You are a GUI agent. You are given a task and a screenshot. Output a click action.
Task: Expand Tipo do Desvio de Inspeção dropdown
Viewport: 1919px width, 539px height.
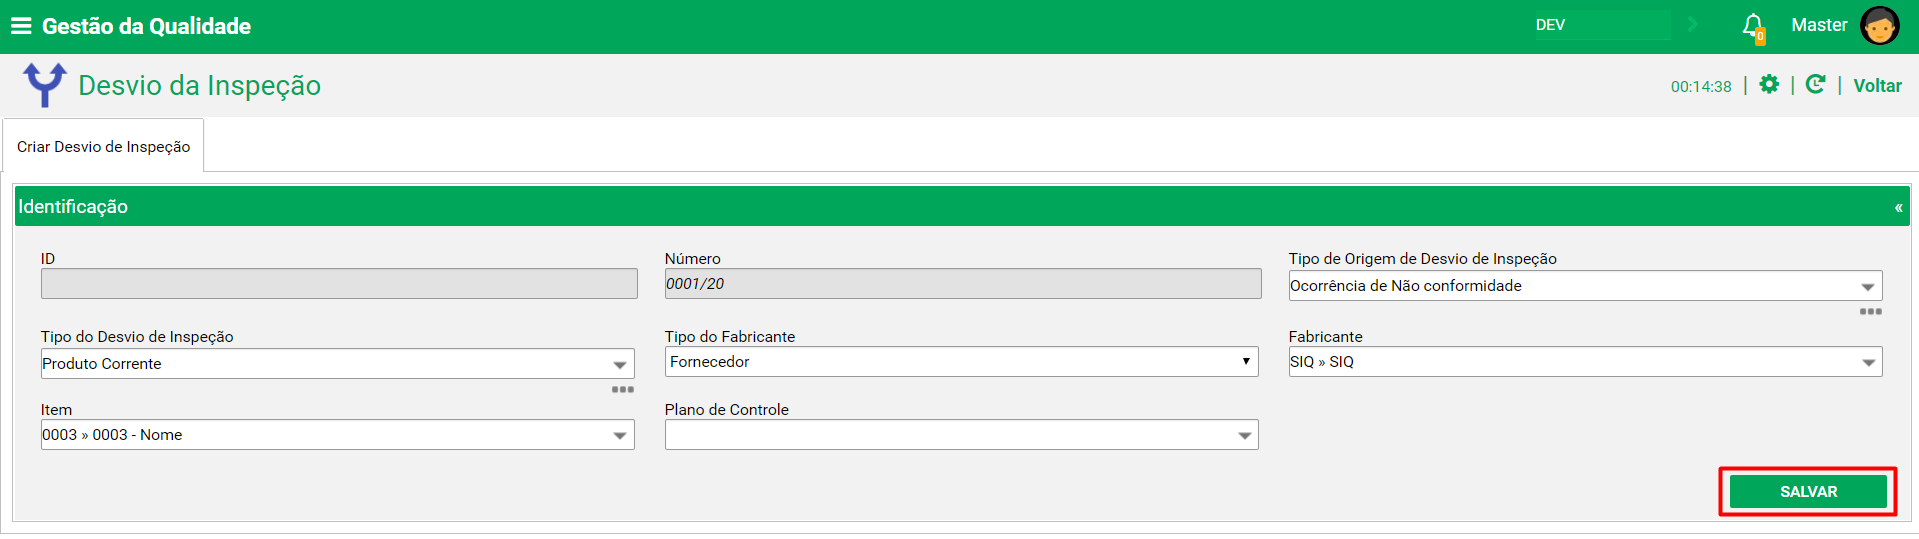[x=619, y=365]
